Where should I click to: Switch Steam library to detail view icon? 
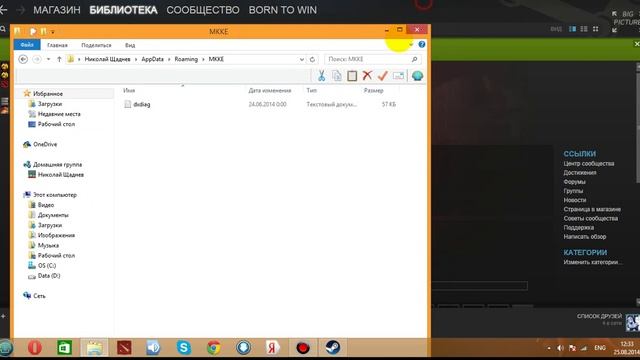coord(573,29)
